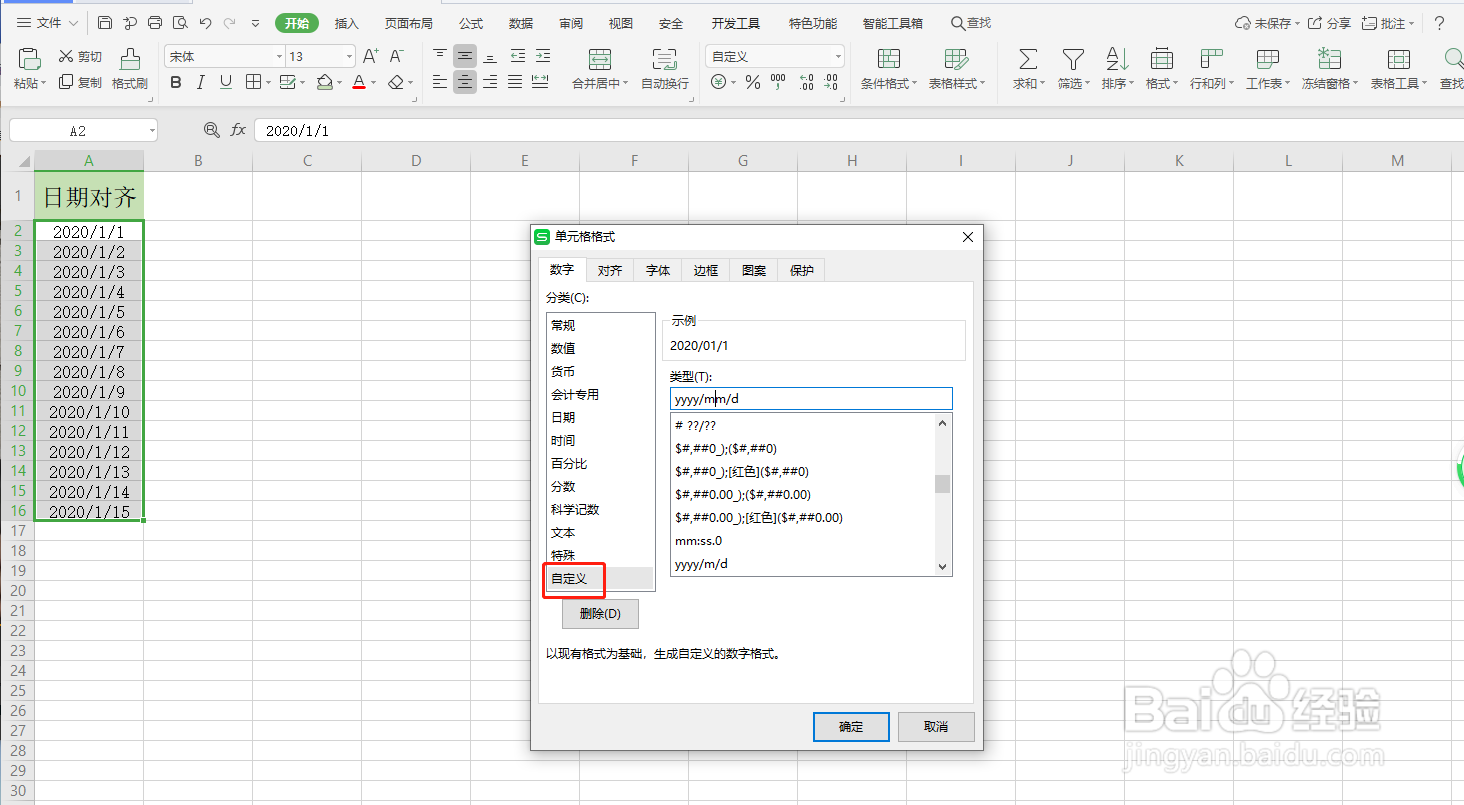
Task: Select the Format Painter (格式刷) tool
Action: coord(130,69)
